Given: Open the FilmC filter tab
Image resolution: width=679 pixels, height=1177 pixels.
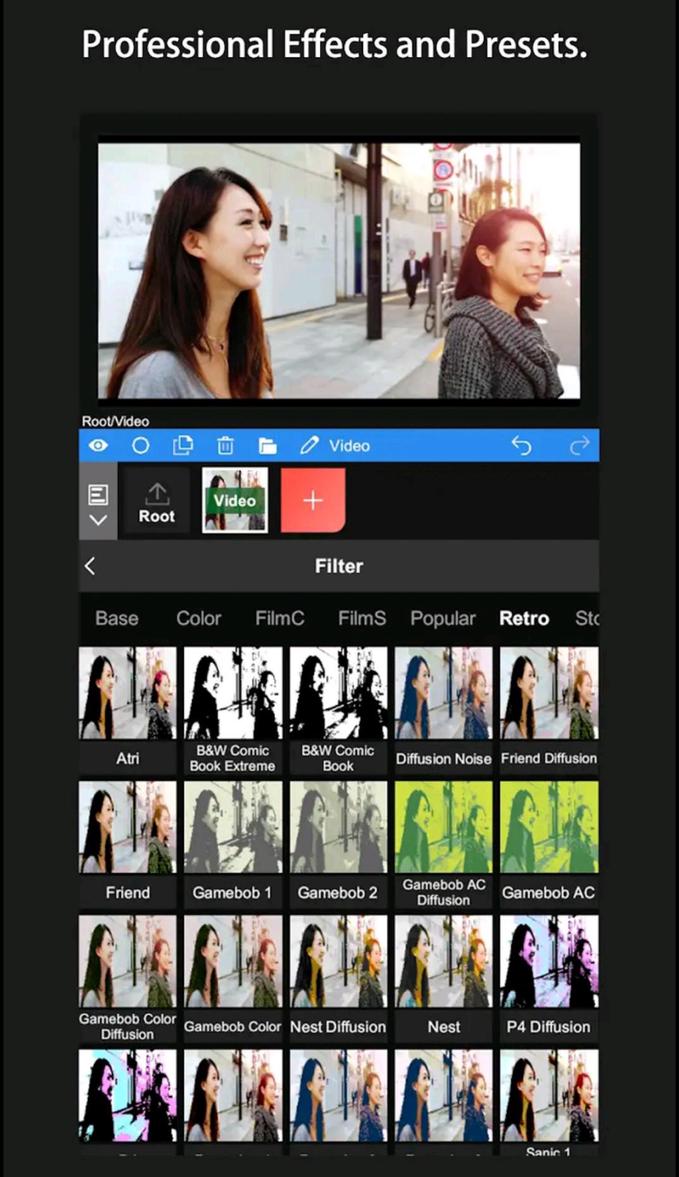Looking at the screenshot, I should (x=279, y=619).
